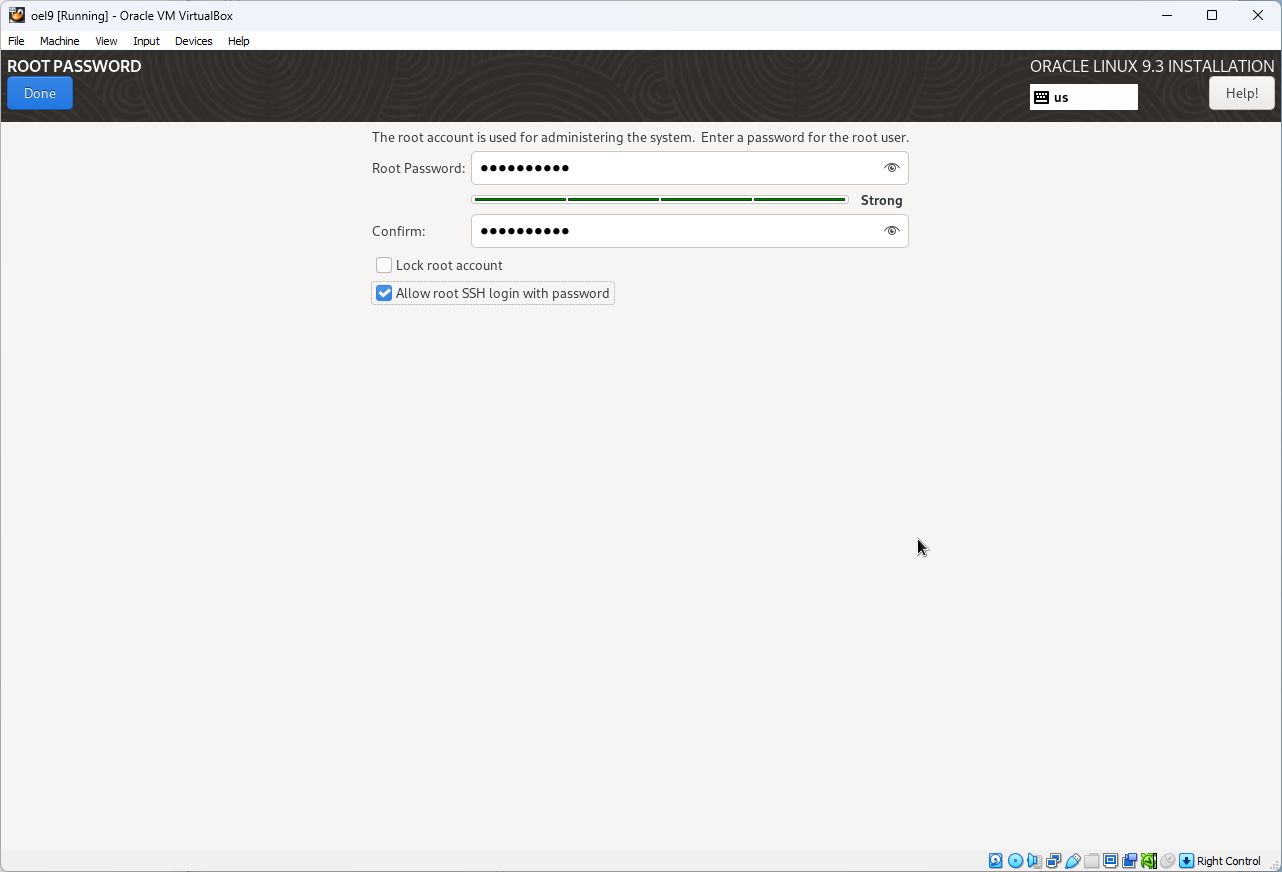
Task: Open the VirtualBox Help menu
Action: click(238, 41)
